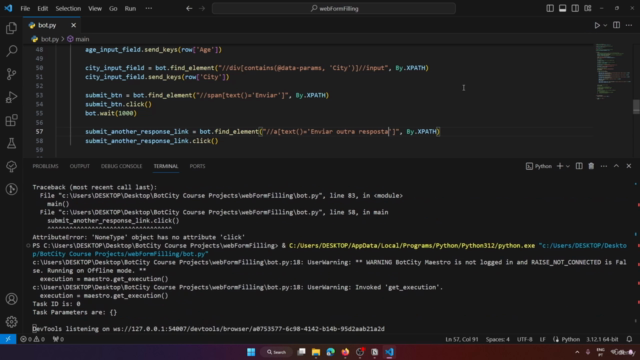Kill terminal with trash icon
Viewport: 640px width, 360px height.
(591, 166)
